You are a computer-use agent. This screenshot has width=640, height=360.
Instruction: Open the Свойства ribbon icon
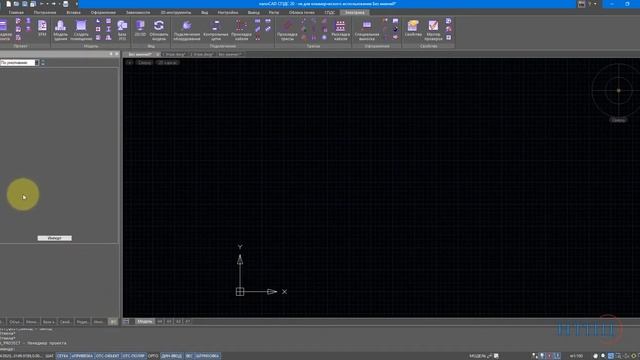[x=413, y=29]
